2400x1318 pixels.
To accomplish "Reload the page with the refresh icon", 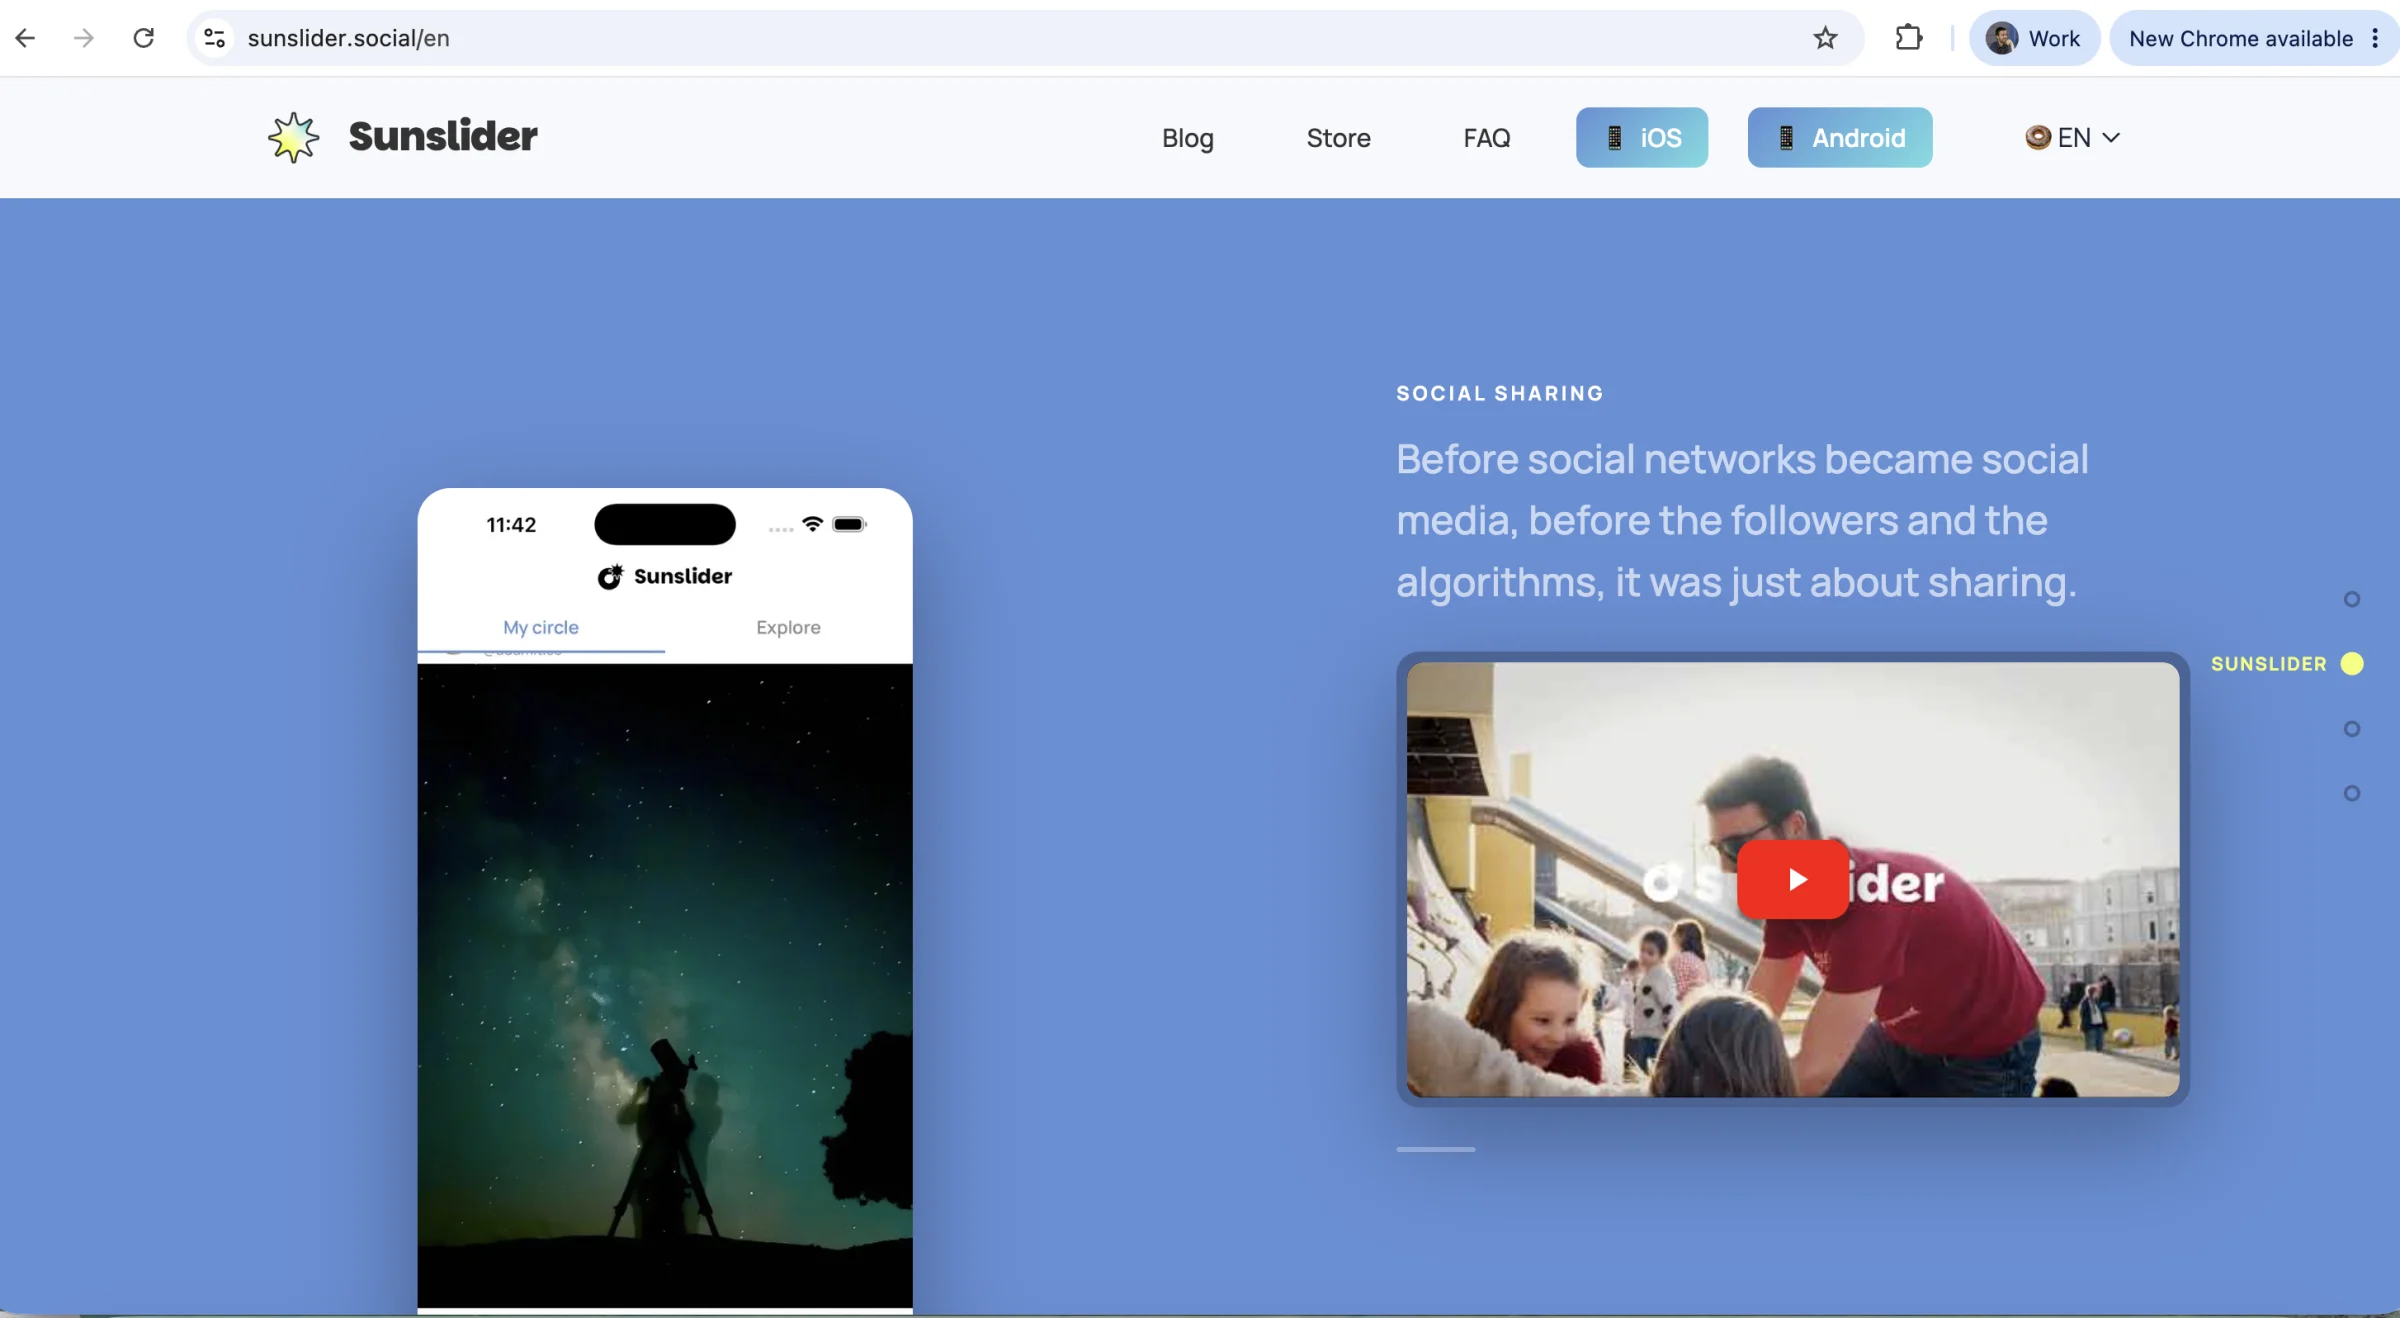I will click(x=144, y=38).
